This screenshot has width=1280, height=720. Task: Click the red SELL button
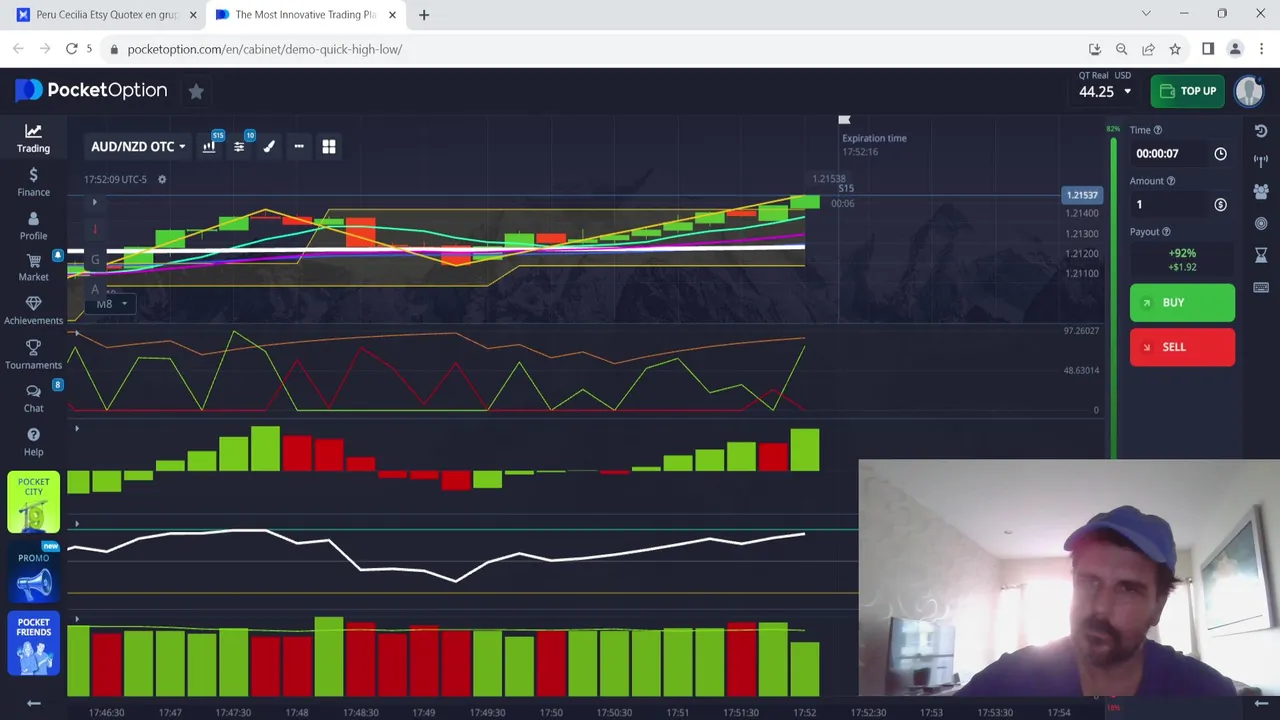click(1182, 347)
